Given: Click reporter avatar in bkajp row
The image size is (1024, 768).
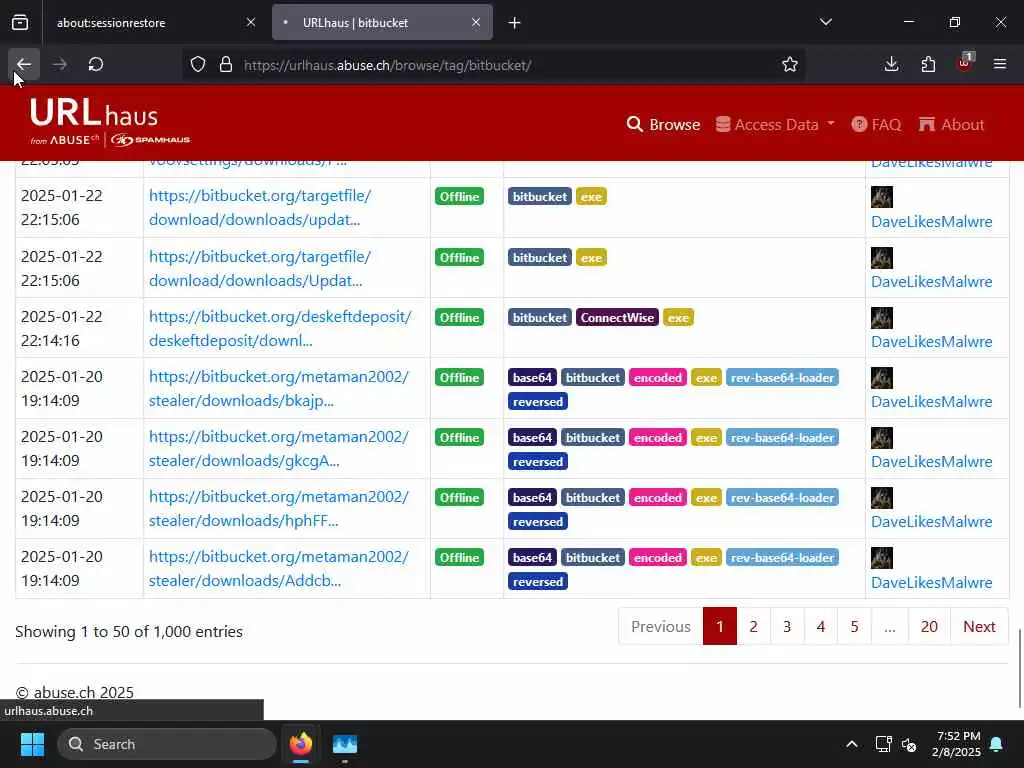Looking at the screenshot, I should coord(882,377).
